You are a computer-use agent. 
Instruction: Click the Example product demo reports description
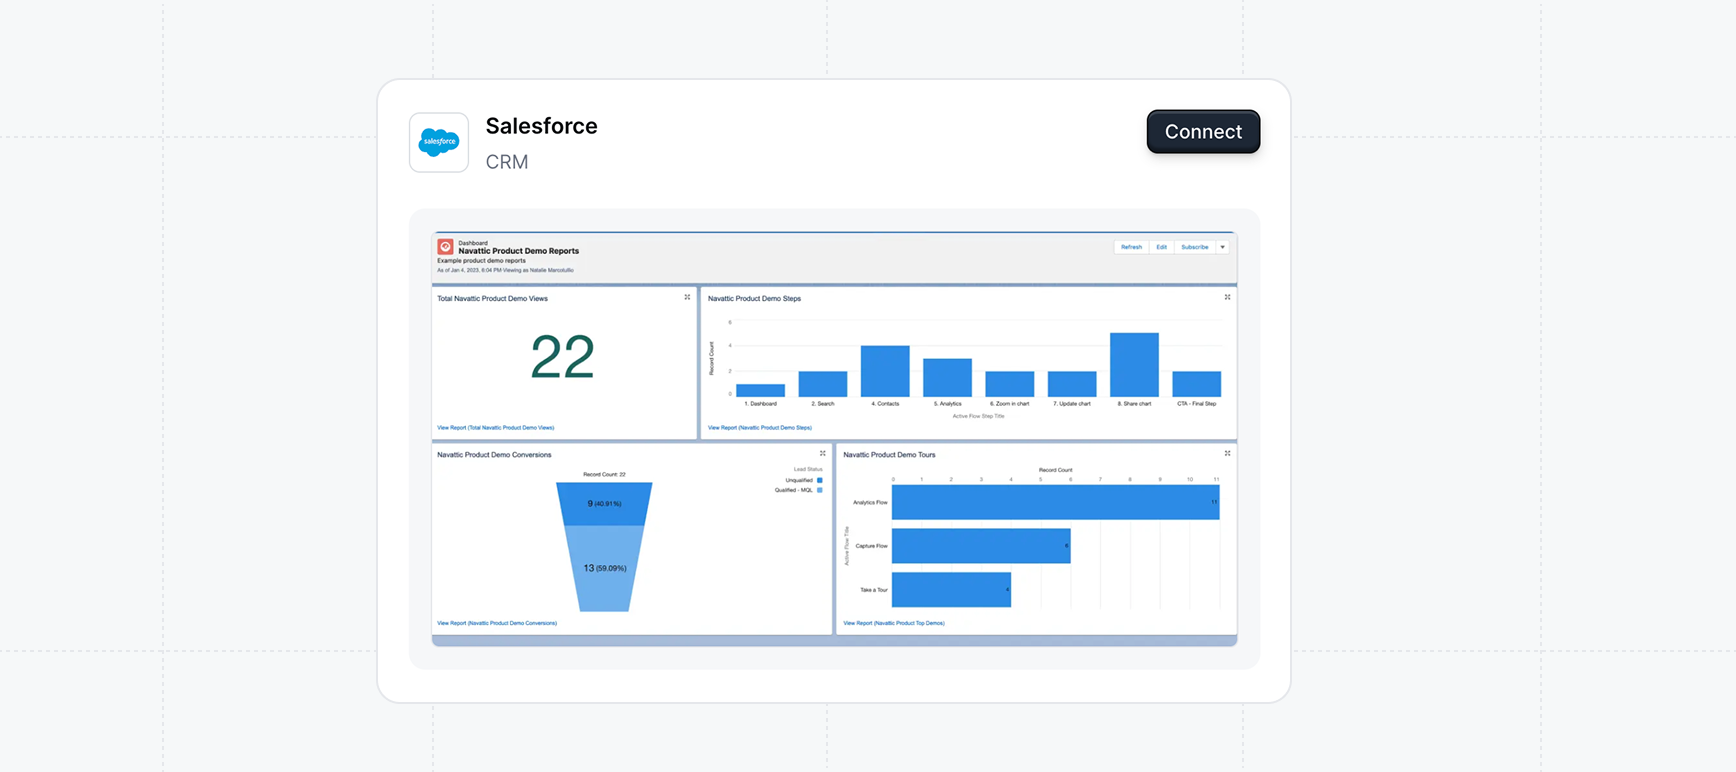pyautogui.click(x=481, y=260)
